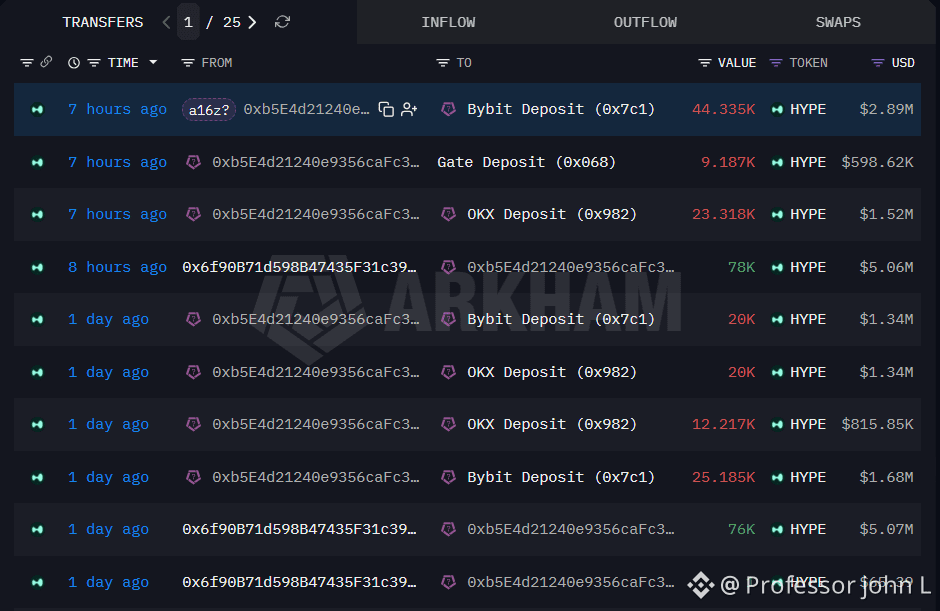The image size is (940, 611).
Task: Click Arkham entity icon before Gate row sender
Action: coord(193,162)
